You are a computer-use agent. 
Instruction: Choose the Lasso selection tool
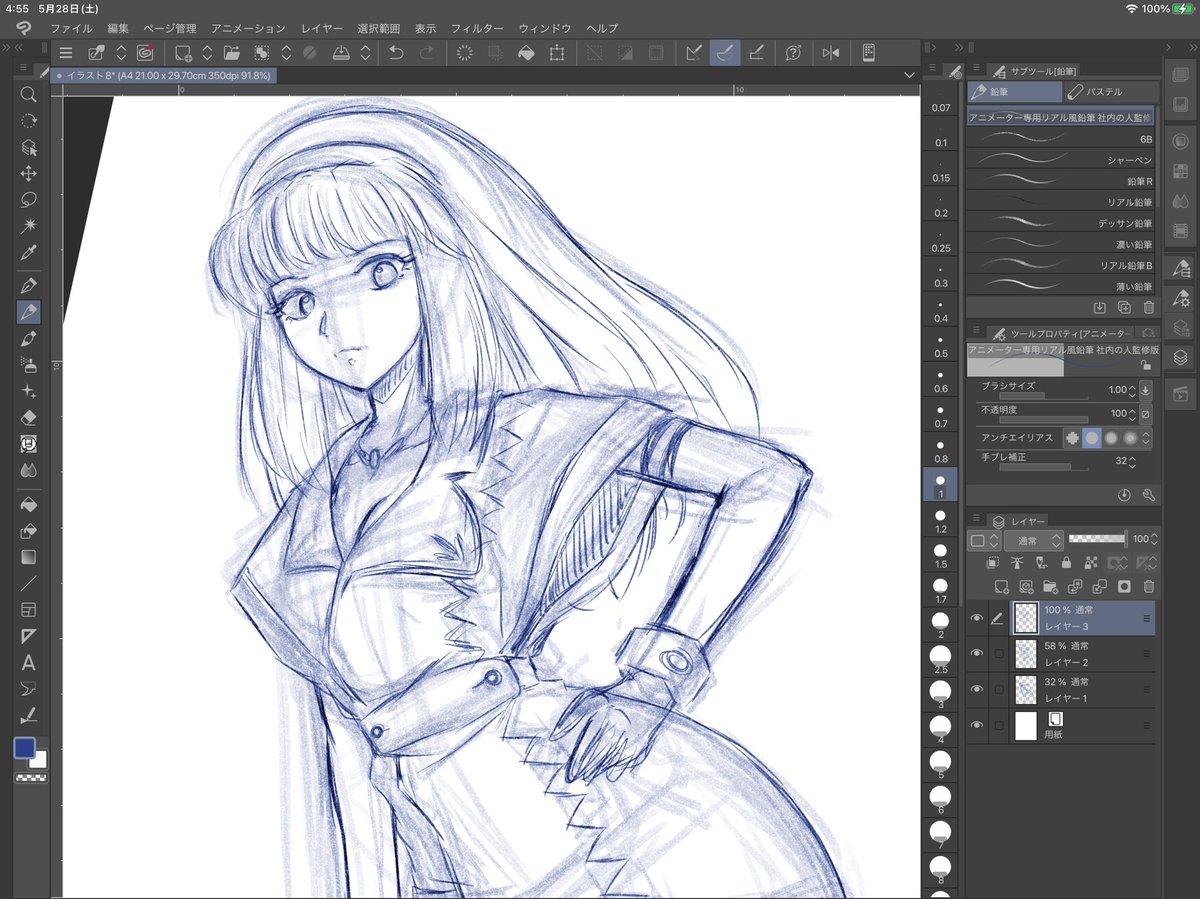28,200
